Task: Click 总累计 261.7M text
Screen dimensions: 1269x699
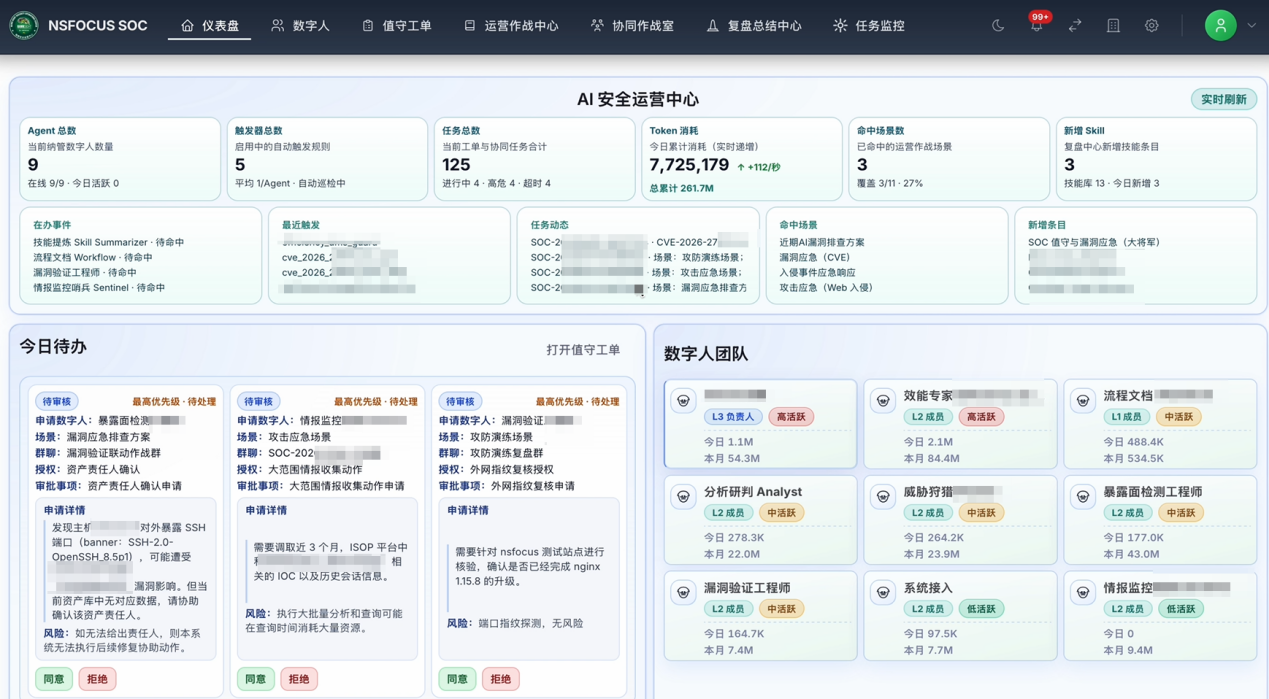Action: 681,188
